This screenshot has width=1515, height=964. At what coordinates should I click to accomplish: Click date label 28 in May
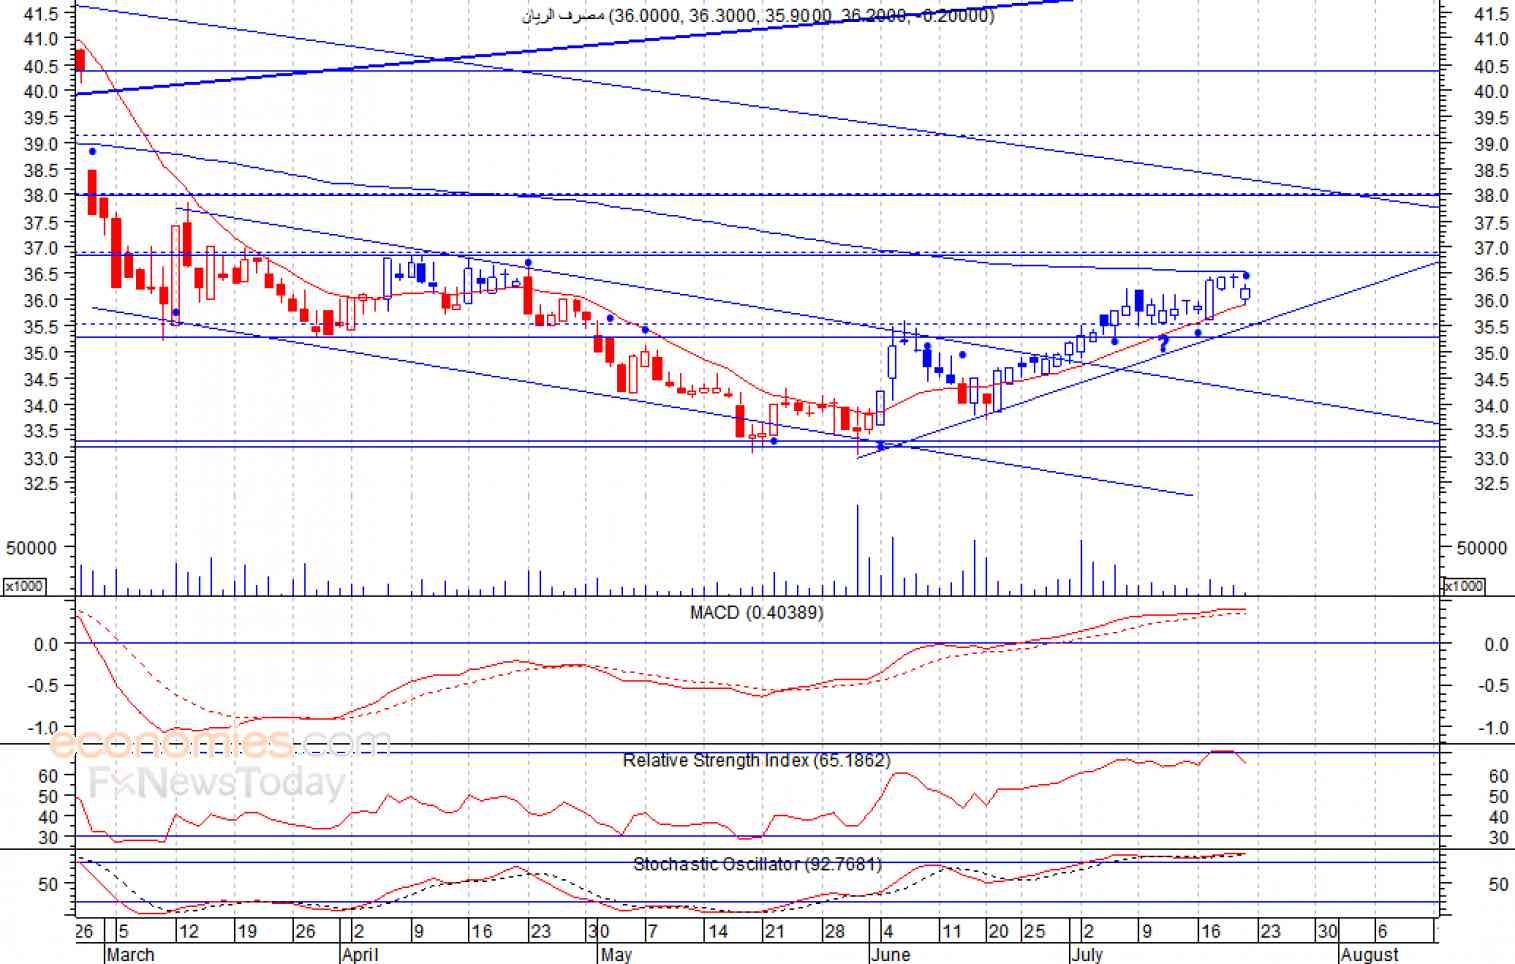pyautogui.click(x=834, y=931)
